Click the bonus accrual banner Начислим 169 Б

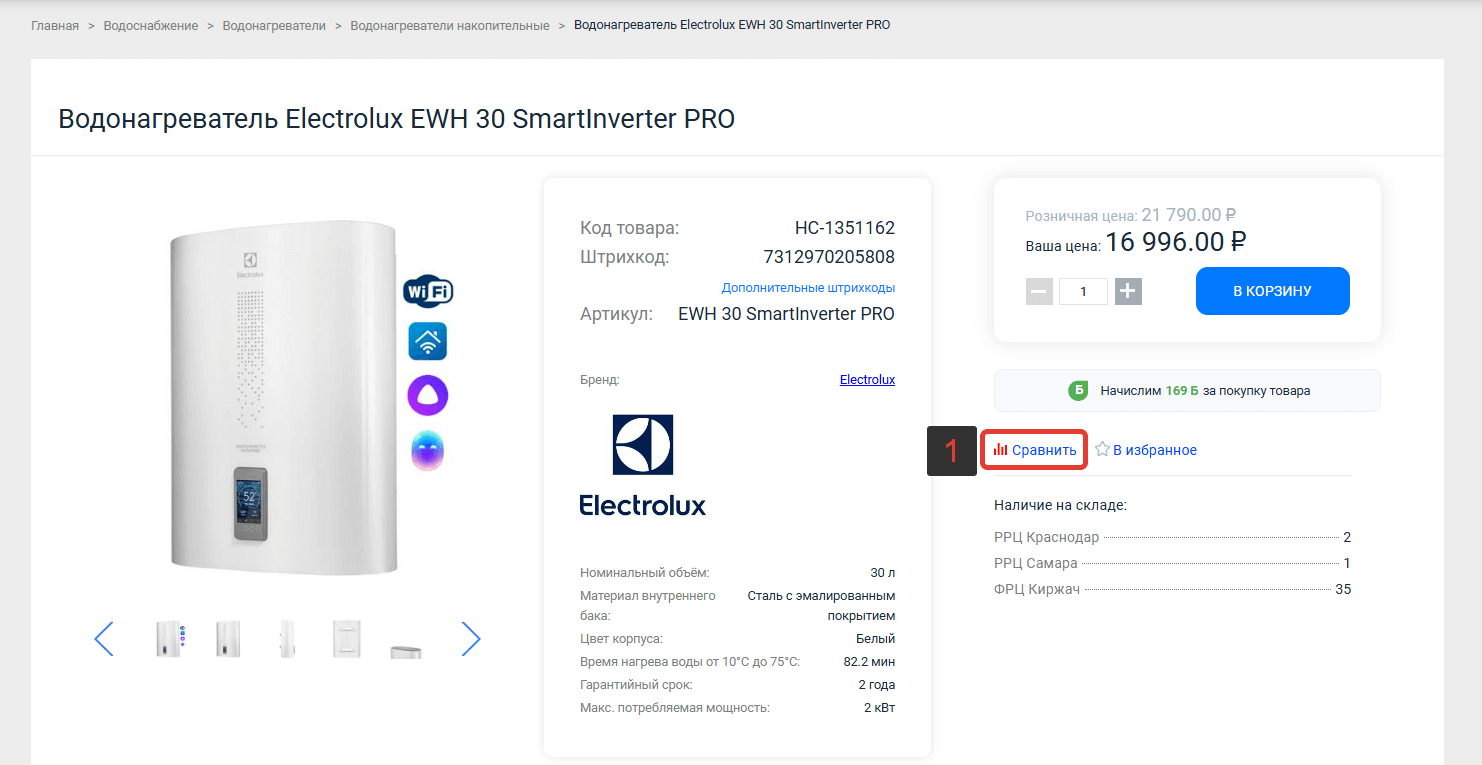pyautogui.click(x=1187, y=391)
